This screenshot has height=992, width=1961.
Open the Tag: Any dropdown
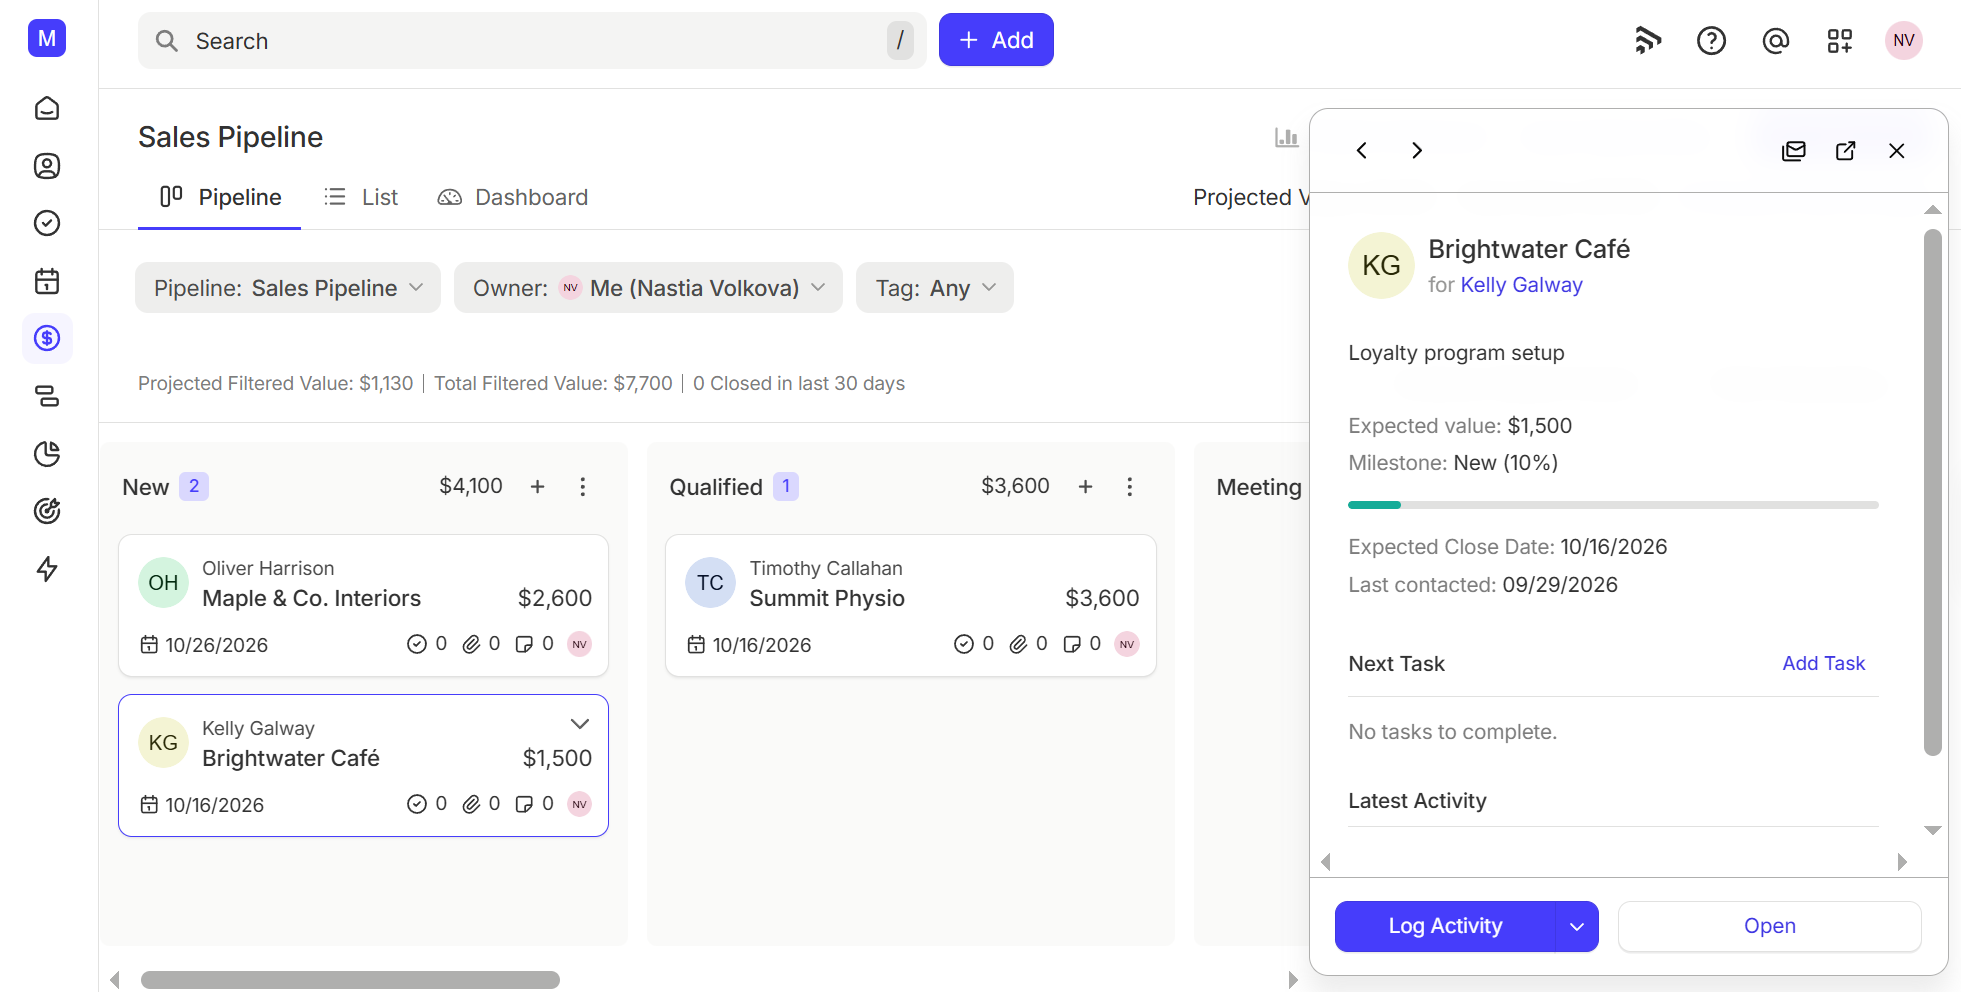(935, 288)
